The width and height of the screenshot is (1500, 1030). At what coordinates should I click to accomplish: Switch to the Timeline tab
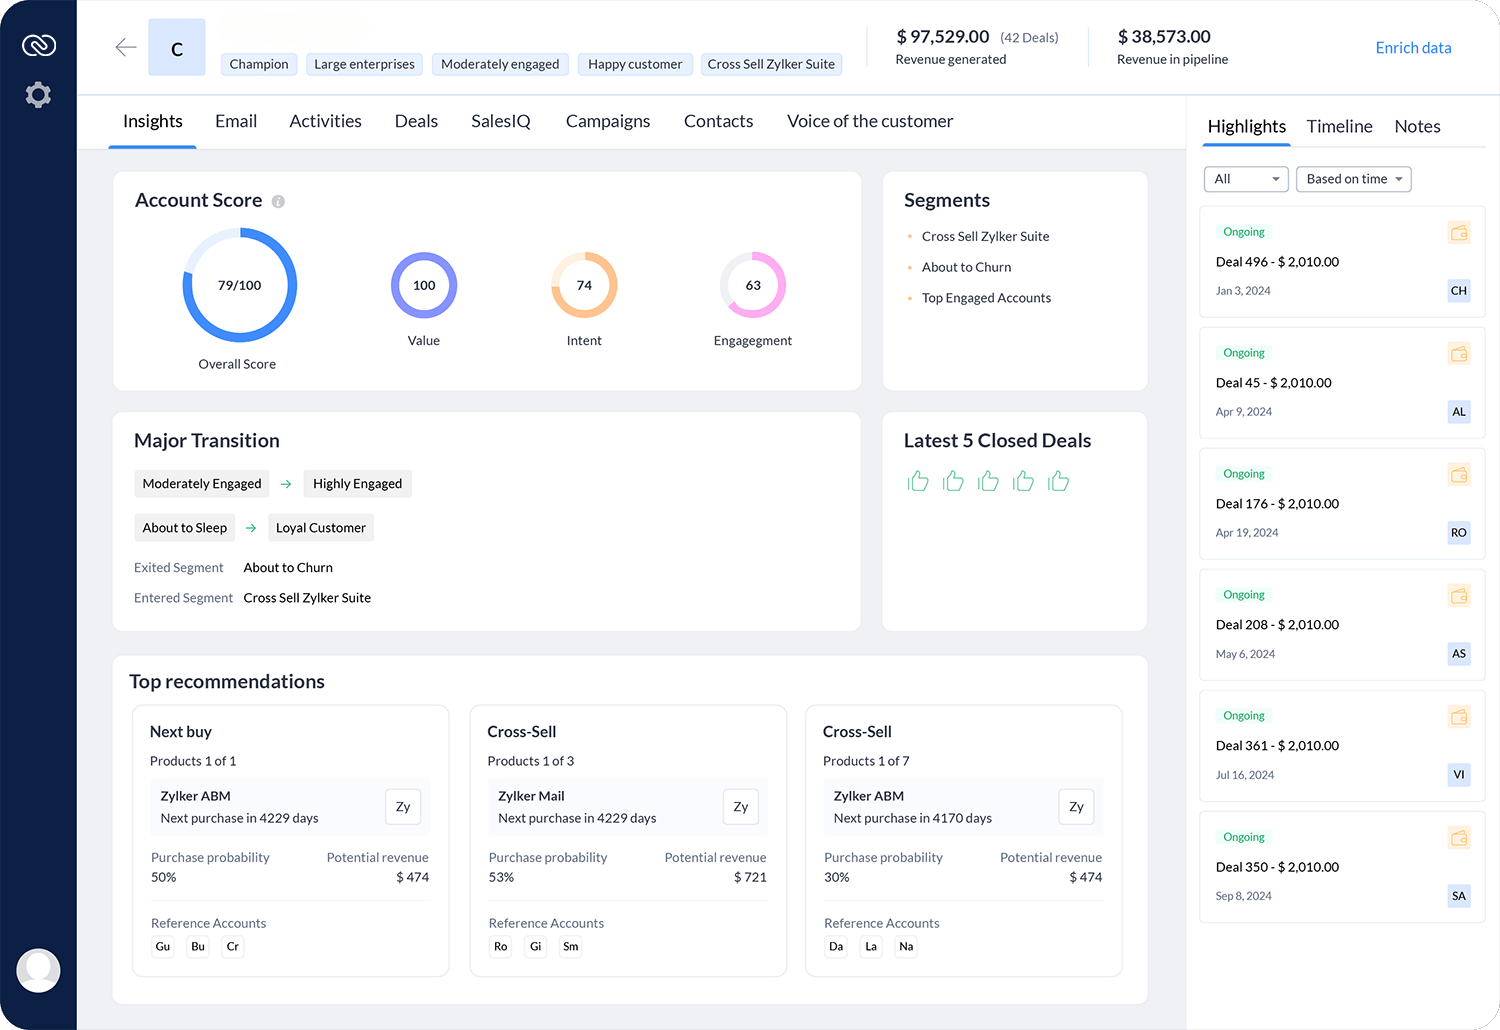[1339, 126]
